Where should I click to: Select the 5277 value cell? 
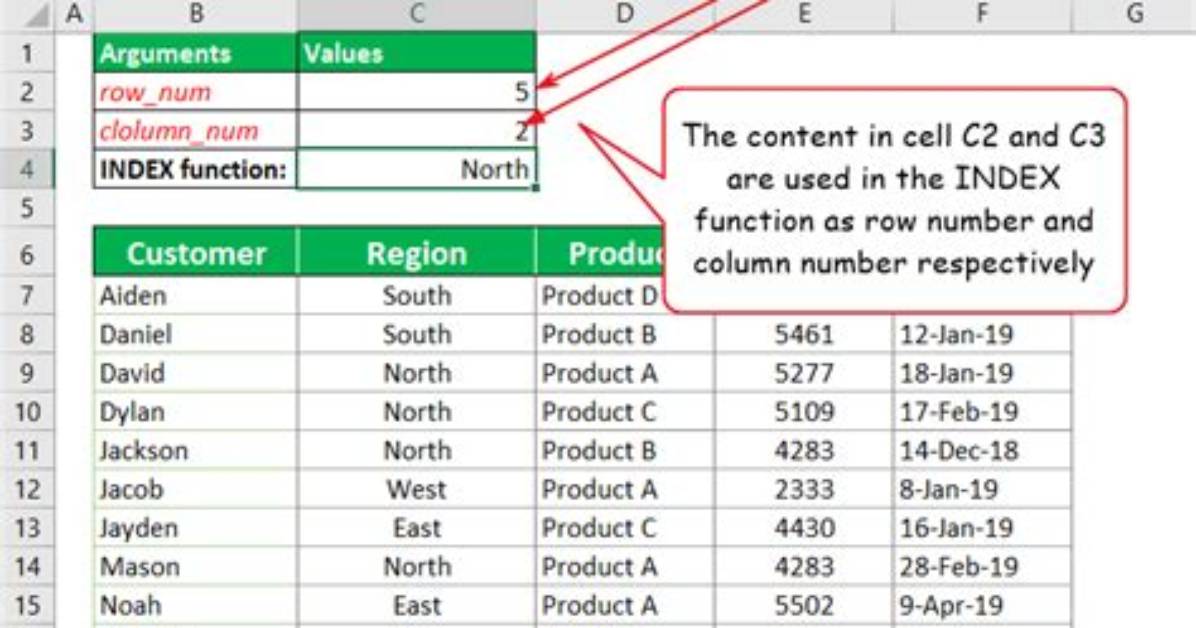pyautogui.click(x=803, y=373)
